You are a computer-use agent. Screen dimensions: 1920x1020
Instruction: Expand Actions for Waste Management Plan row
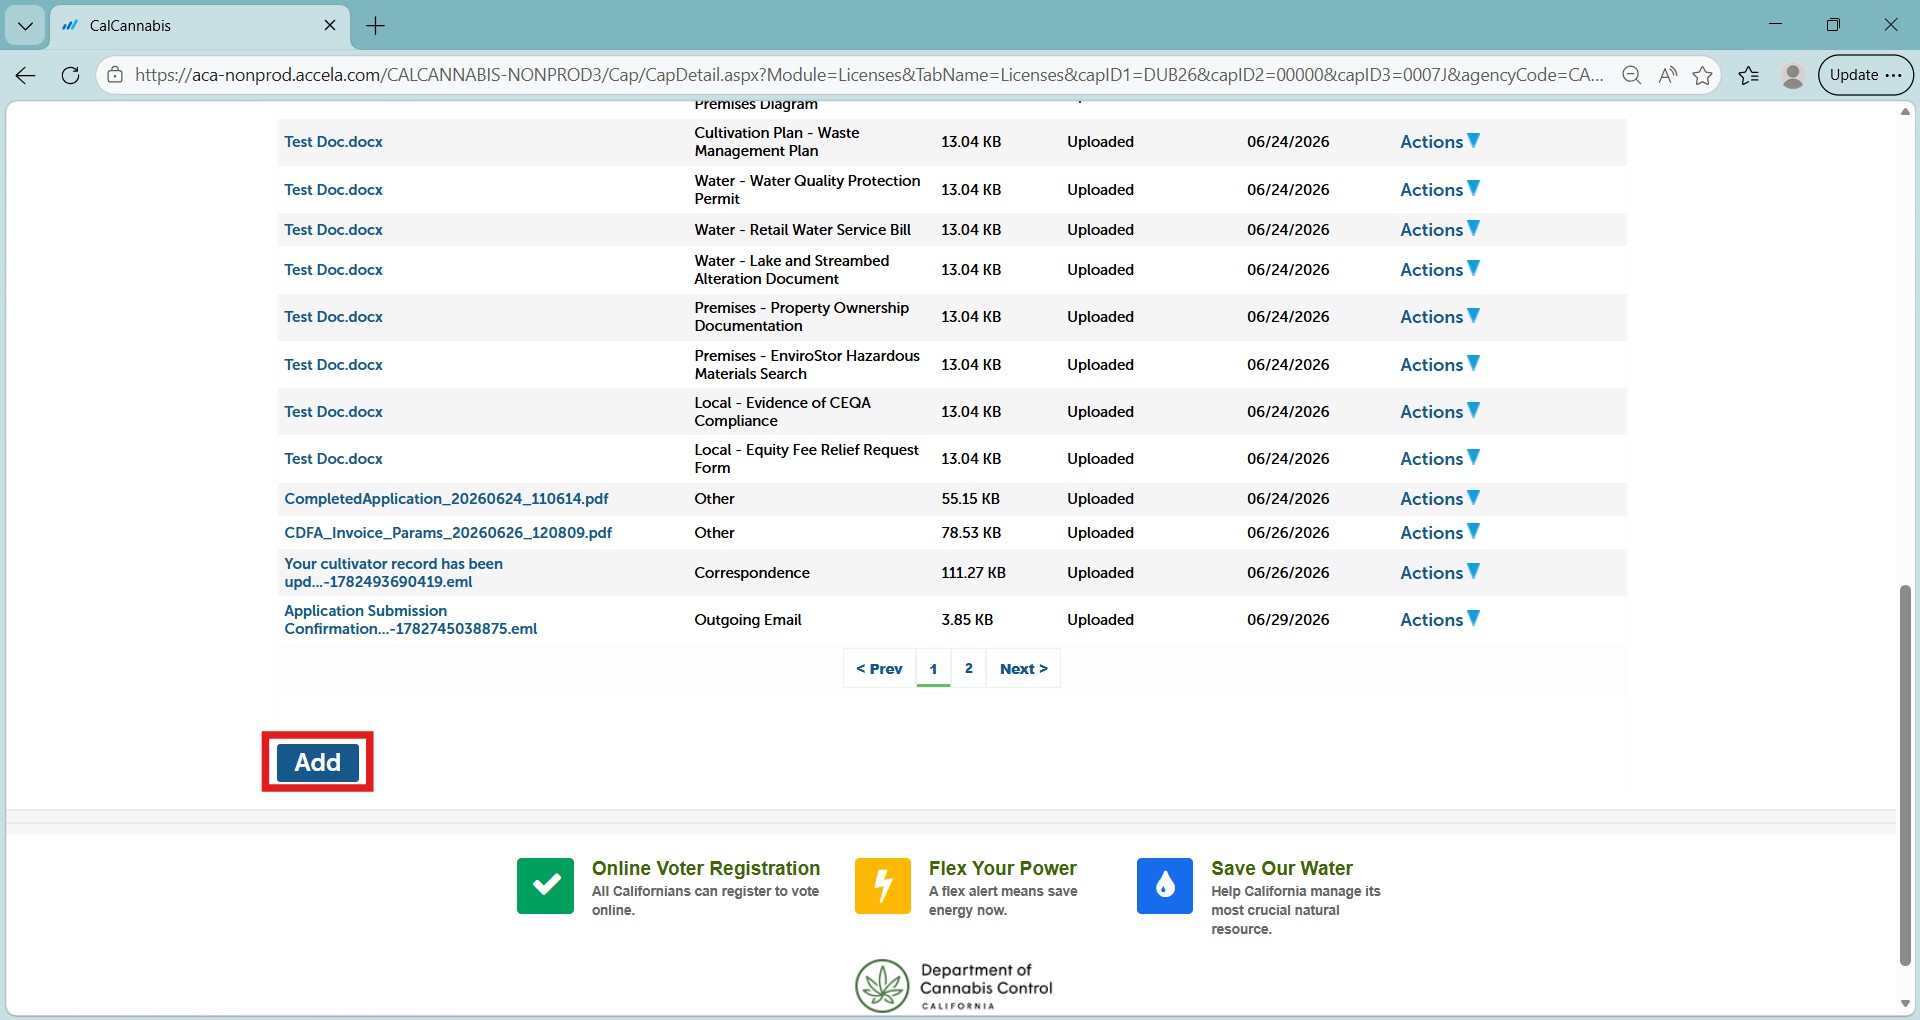click(x=1439, y=142)
